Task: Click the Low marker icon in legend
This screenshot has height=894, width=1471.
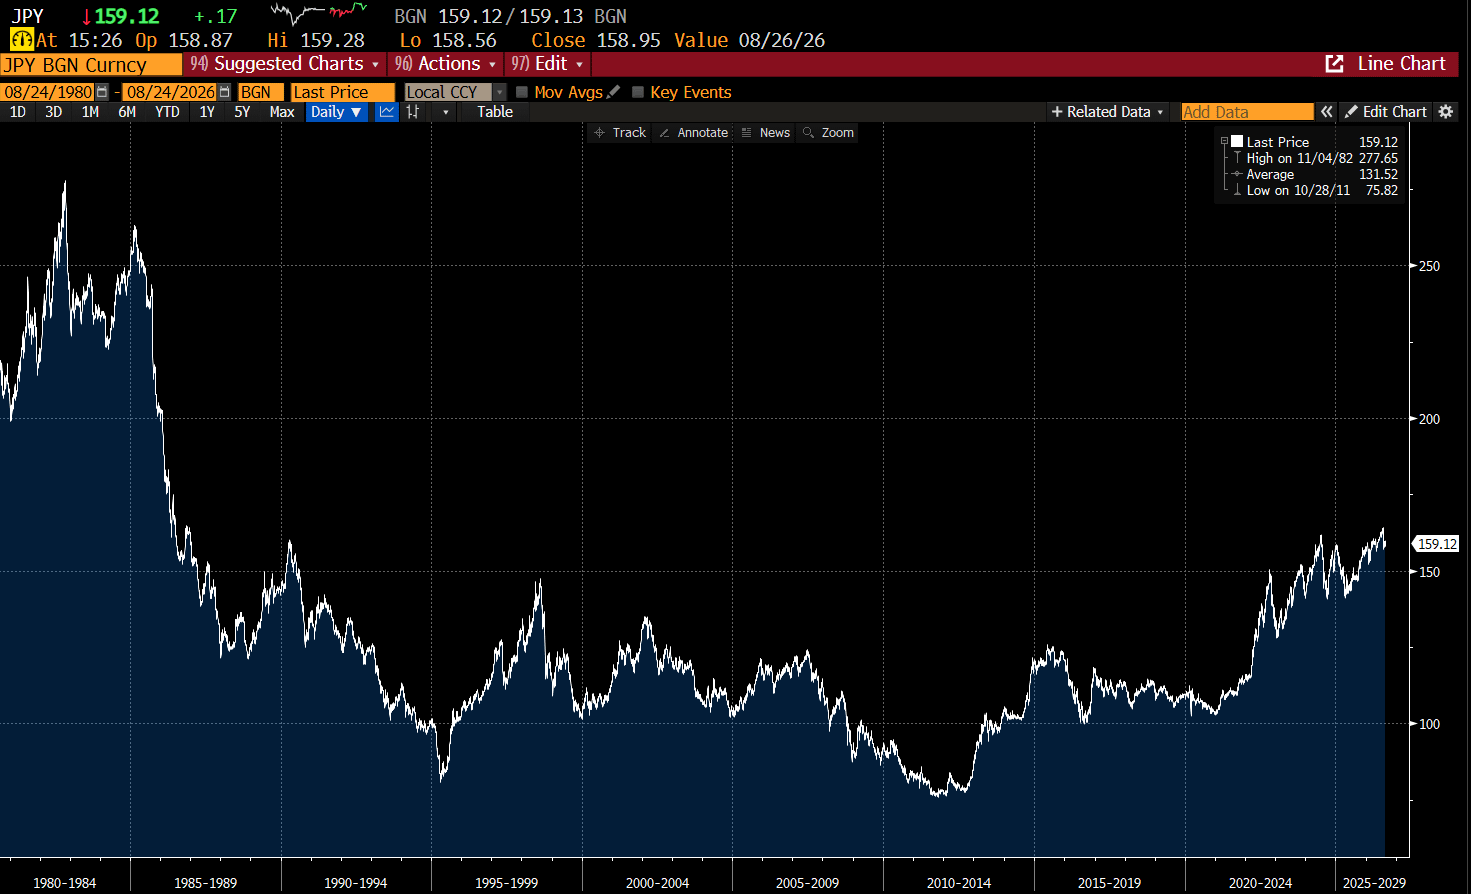Action: pyautogui.click(x=1237, y=190)
